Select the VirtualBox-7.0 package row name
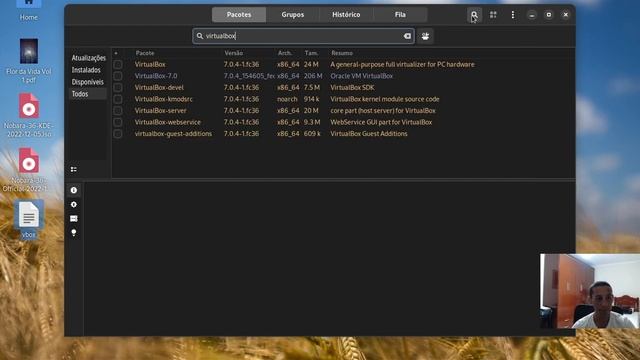640x360 pixels. pyautogui.click(x=156, y=76)
